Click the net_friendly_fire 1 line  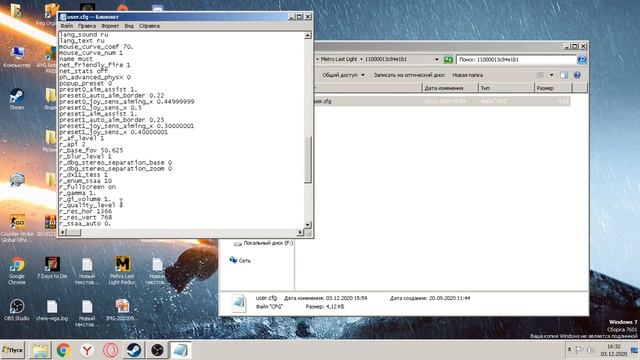click(95, 65)
